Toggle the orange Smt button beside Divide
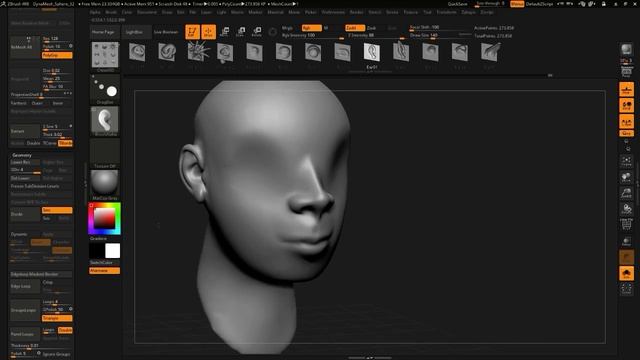640x360 pixels. click(x=57, y=210)
